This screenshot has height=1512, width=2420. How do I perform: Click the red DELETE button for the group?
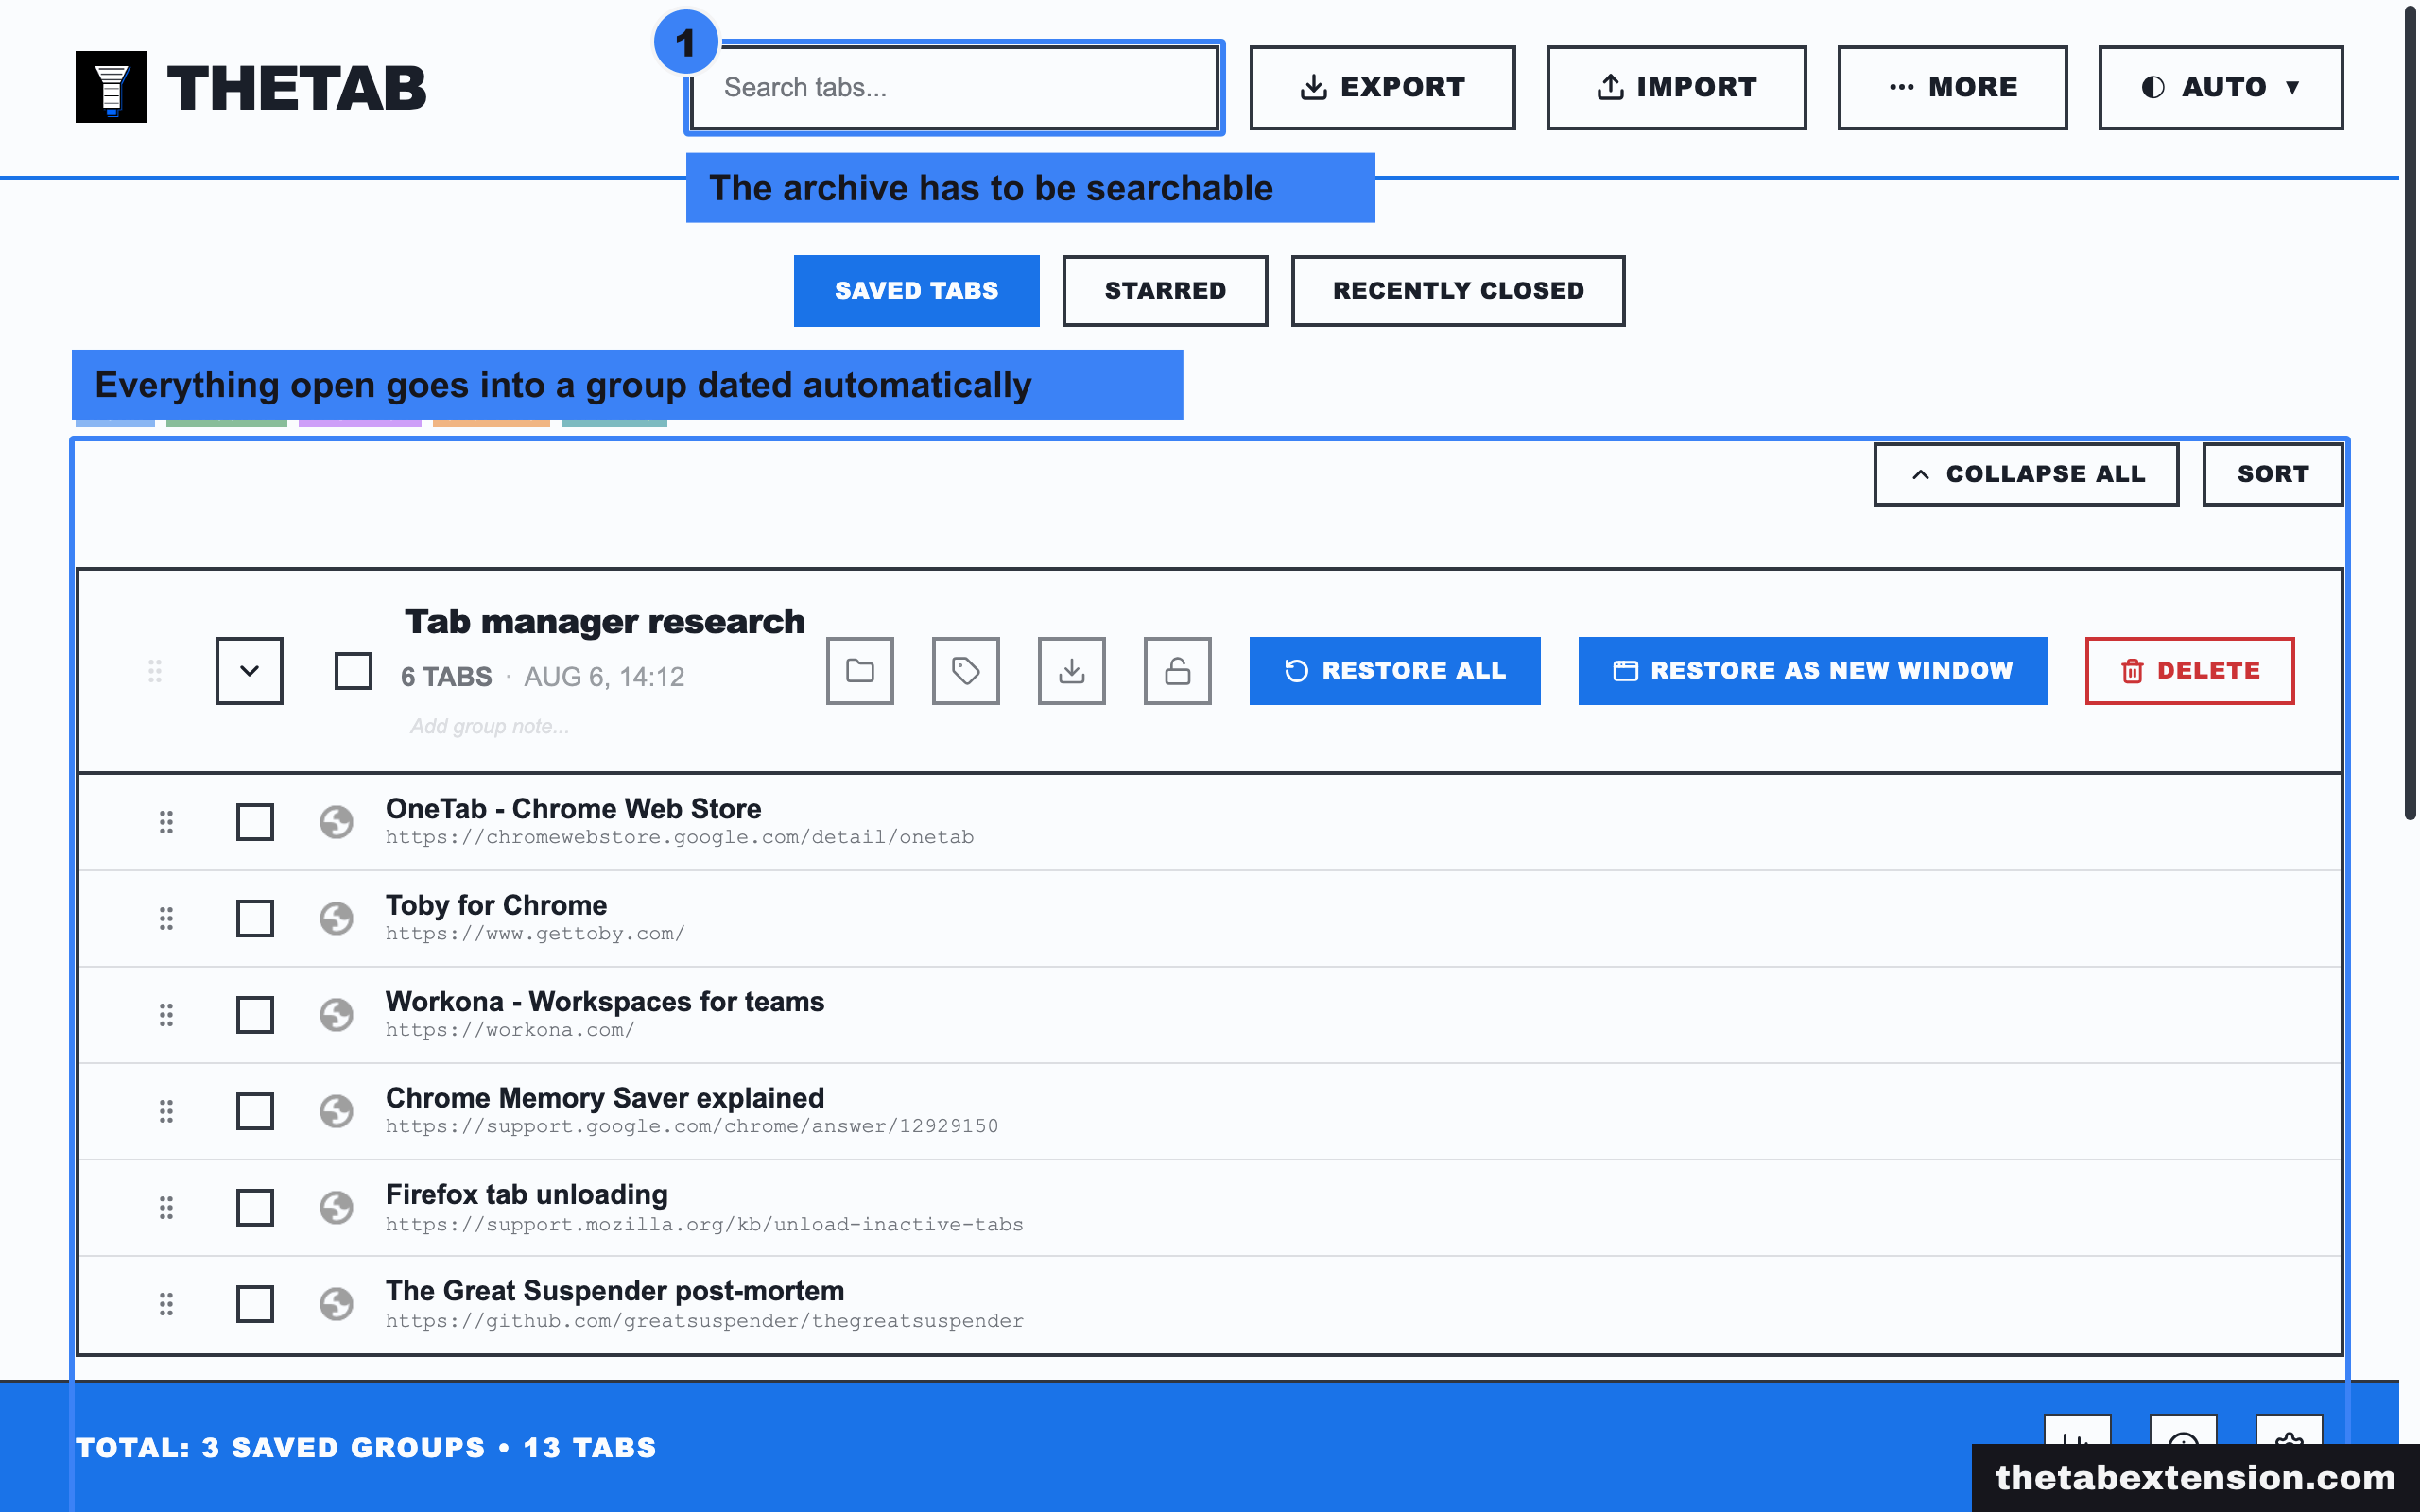point(2190,671)
